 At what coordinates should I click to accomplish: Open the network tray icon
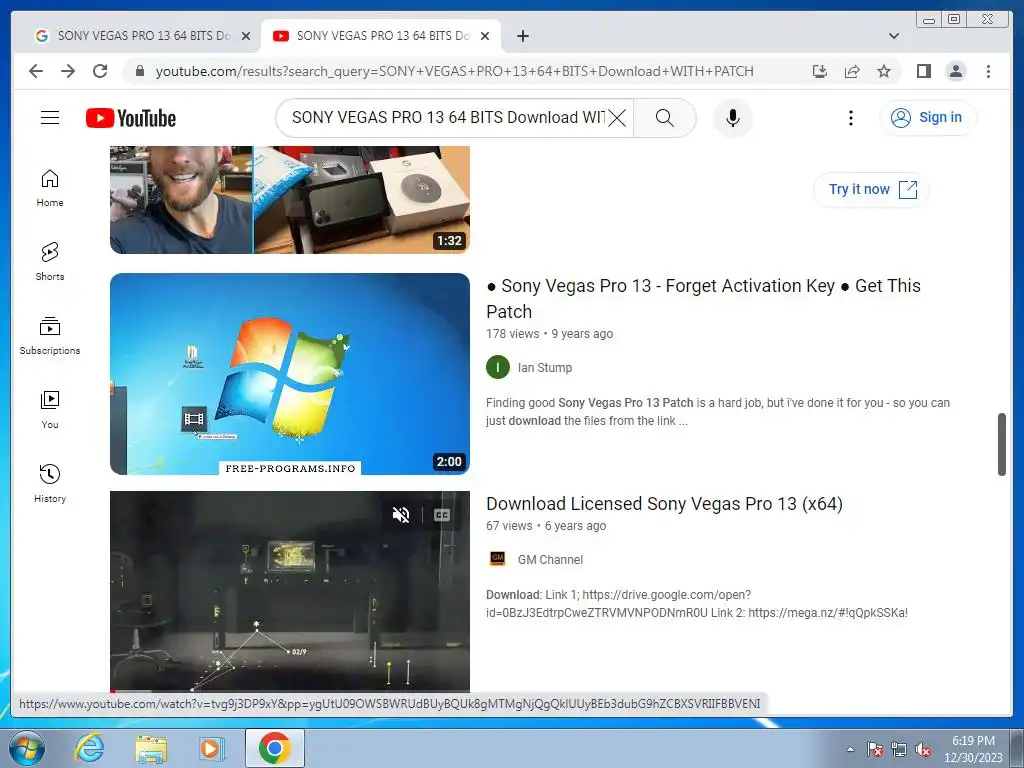click(899, 749)
